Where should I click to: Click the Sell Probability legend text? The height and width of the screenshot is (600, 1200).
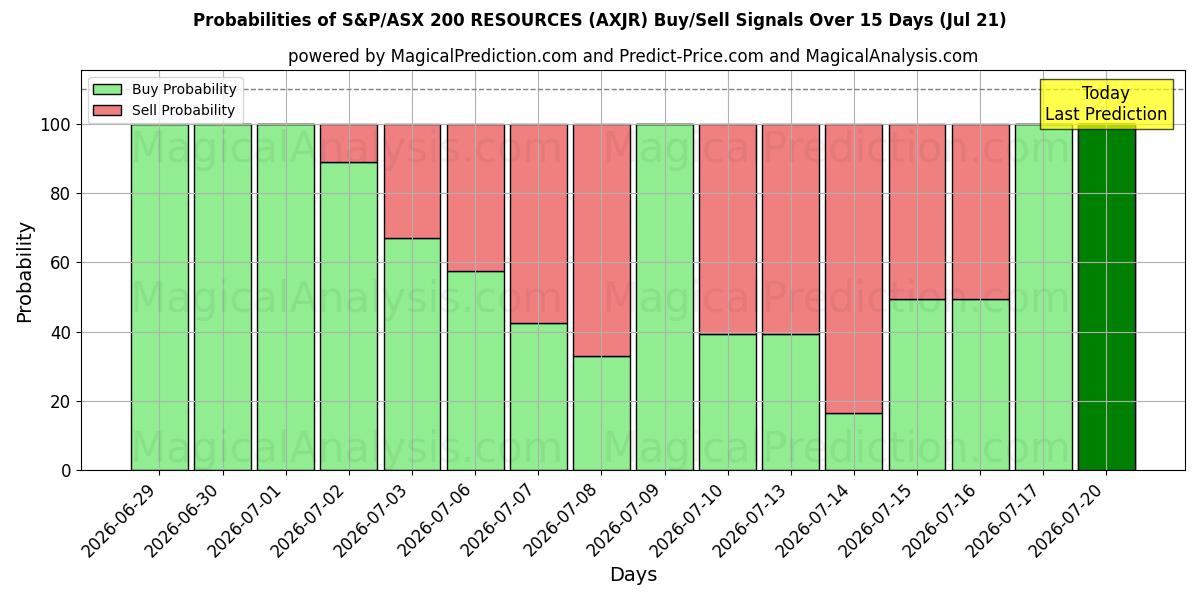point(183,110)
